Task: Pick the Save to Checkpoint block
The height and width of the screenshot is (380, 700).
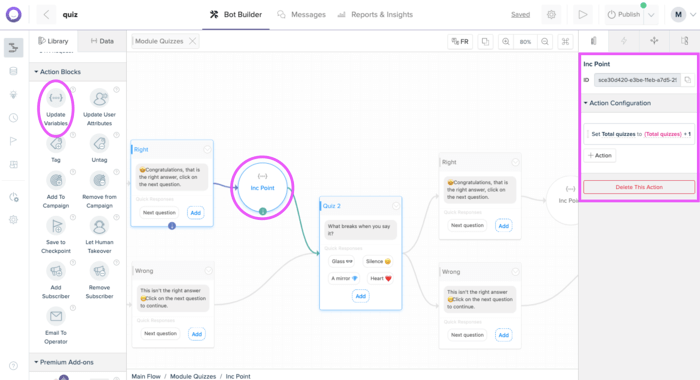Action: 56,235
